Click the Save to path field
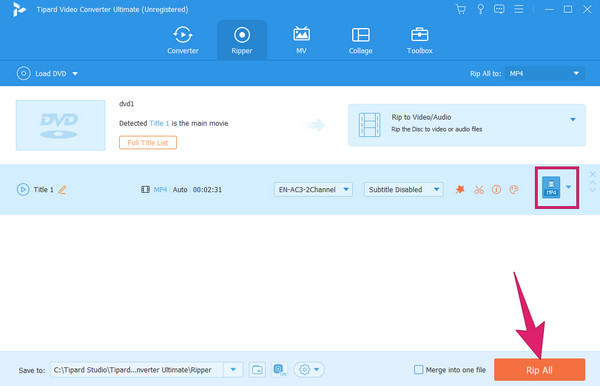Screen dimensions: 600x386 pos(137,370)
